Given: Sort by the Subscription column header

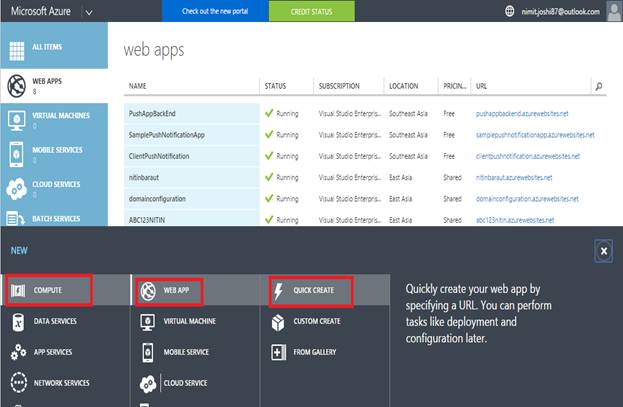Looking at the screenshot, I should (339, 86).
